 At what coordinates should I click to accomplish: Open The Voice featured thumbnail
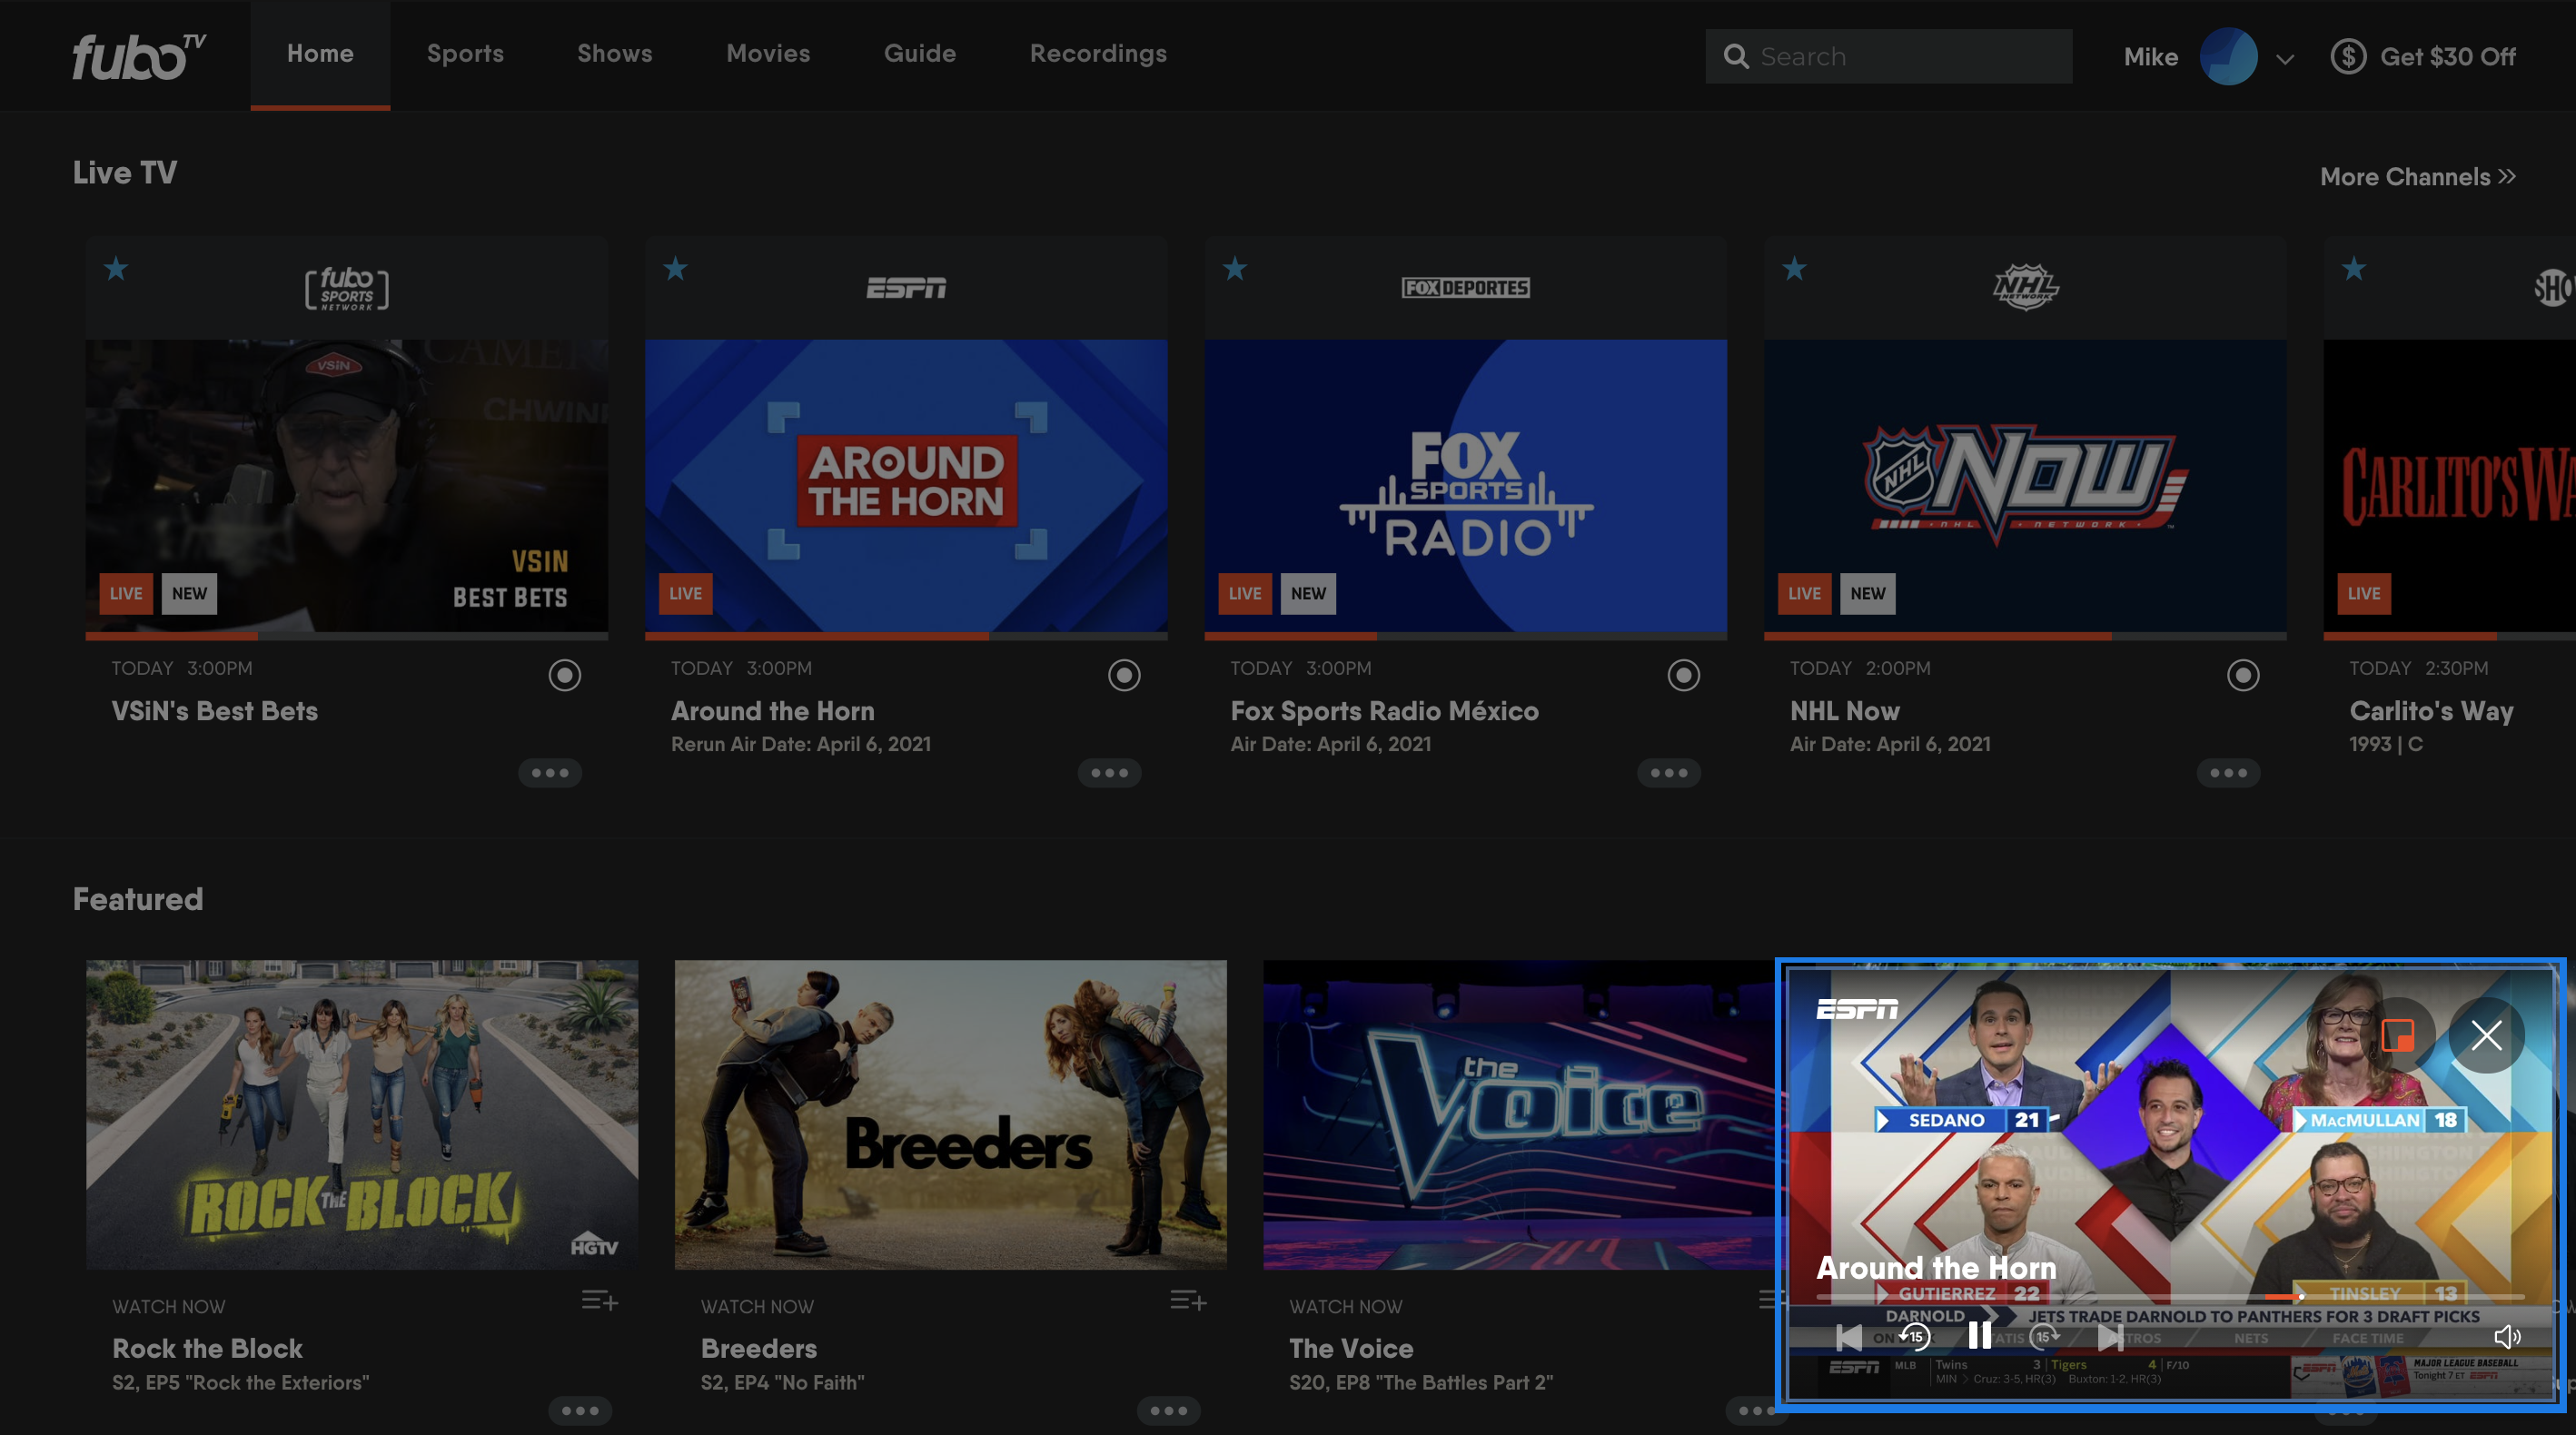click(1520, 1115)
